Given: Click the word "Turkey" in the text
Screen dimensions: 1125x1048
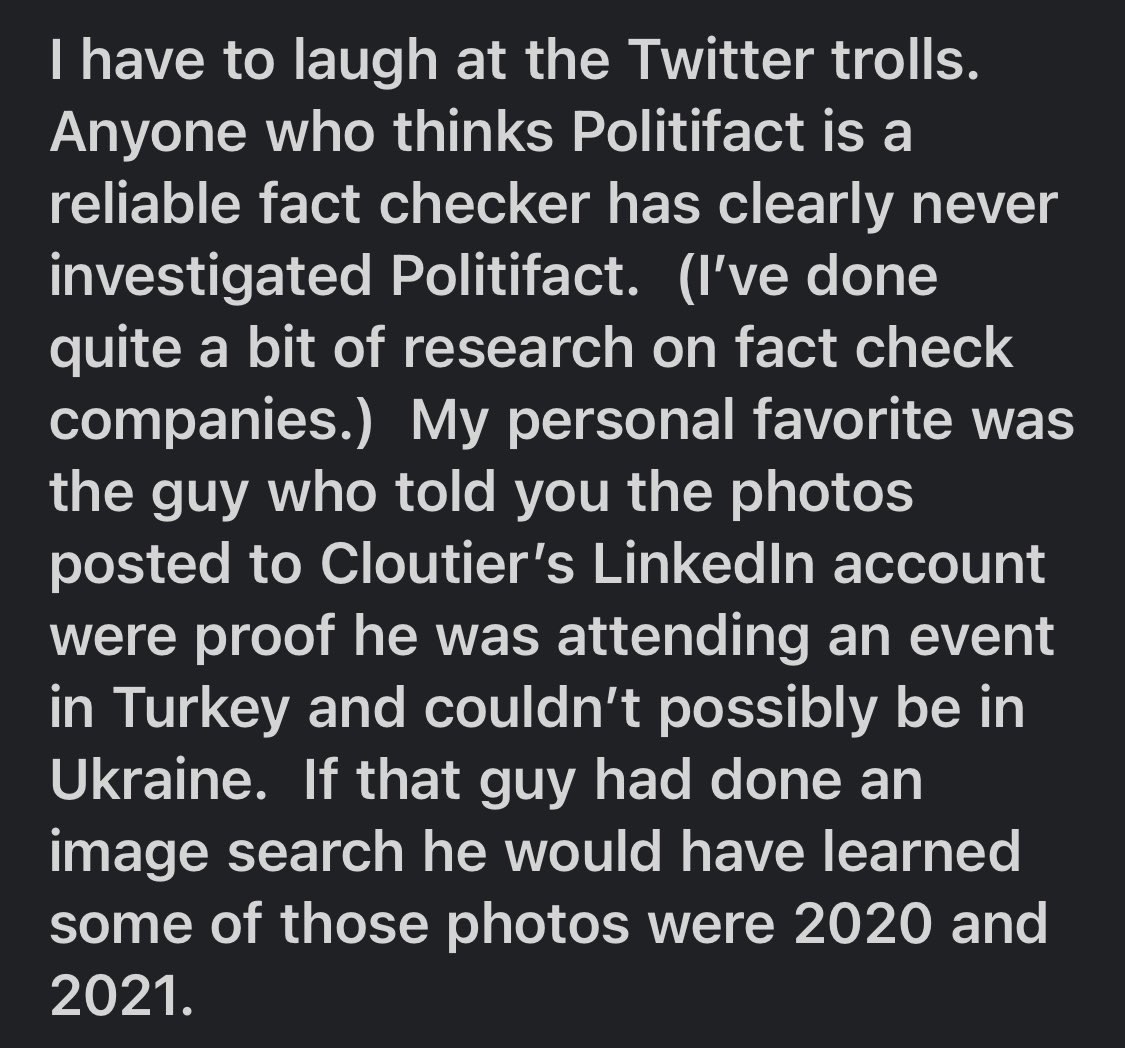Looking at the screenshot, I should pyautogui.click(x=200, y=709).
